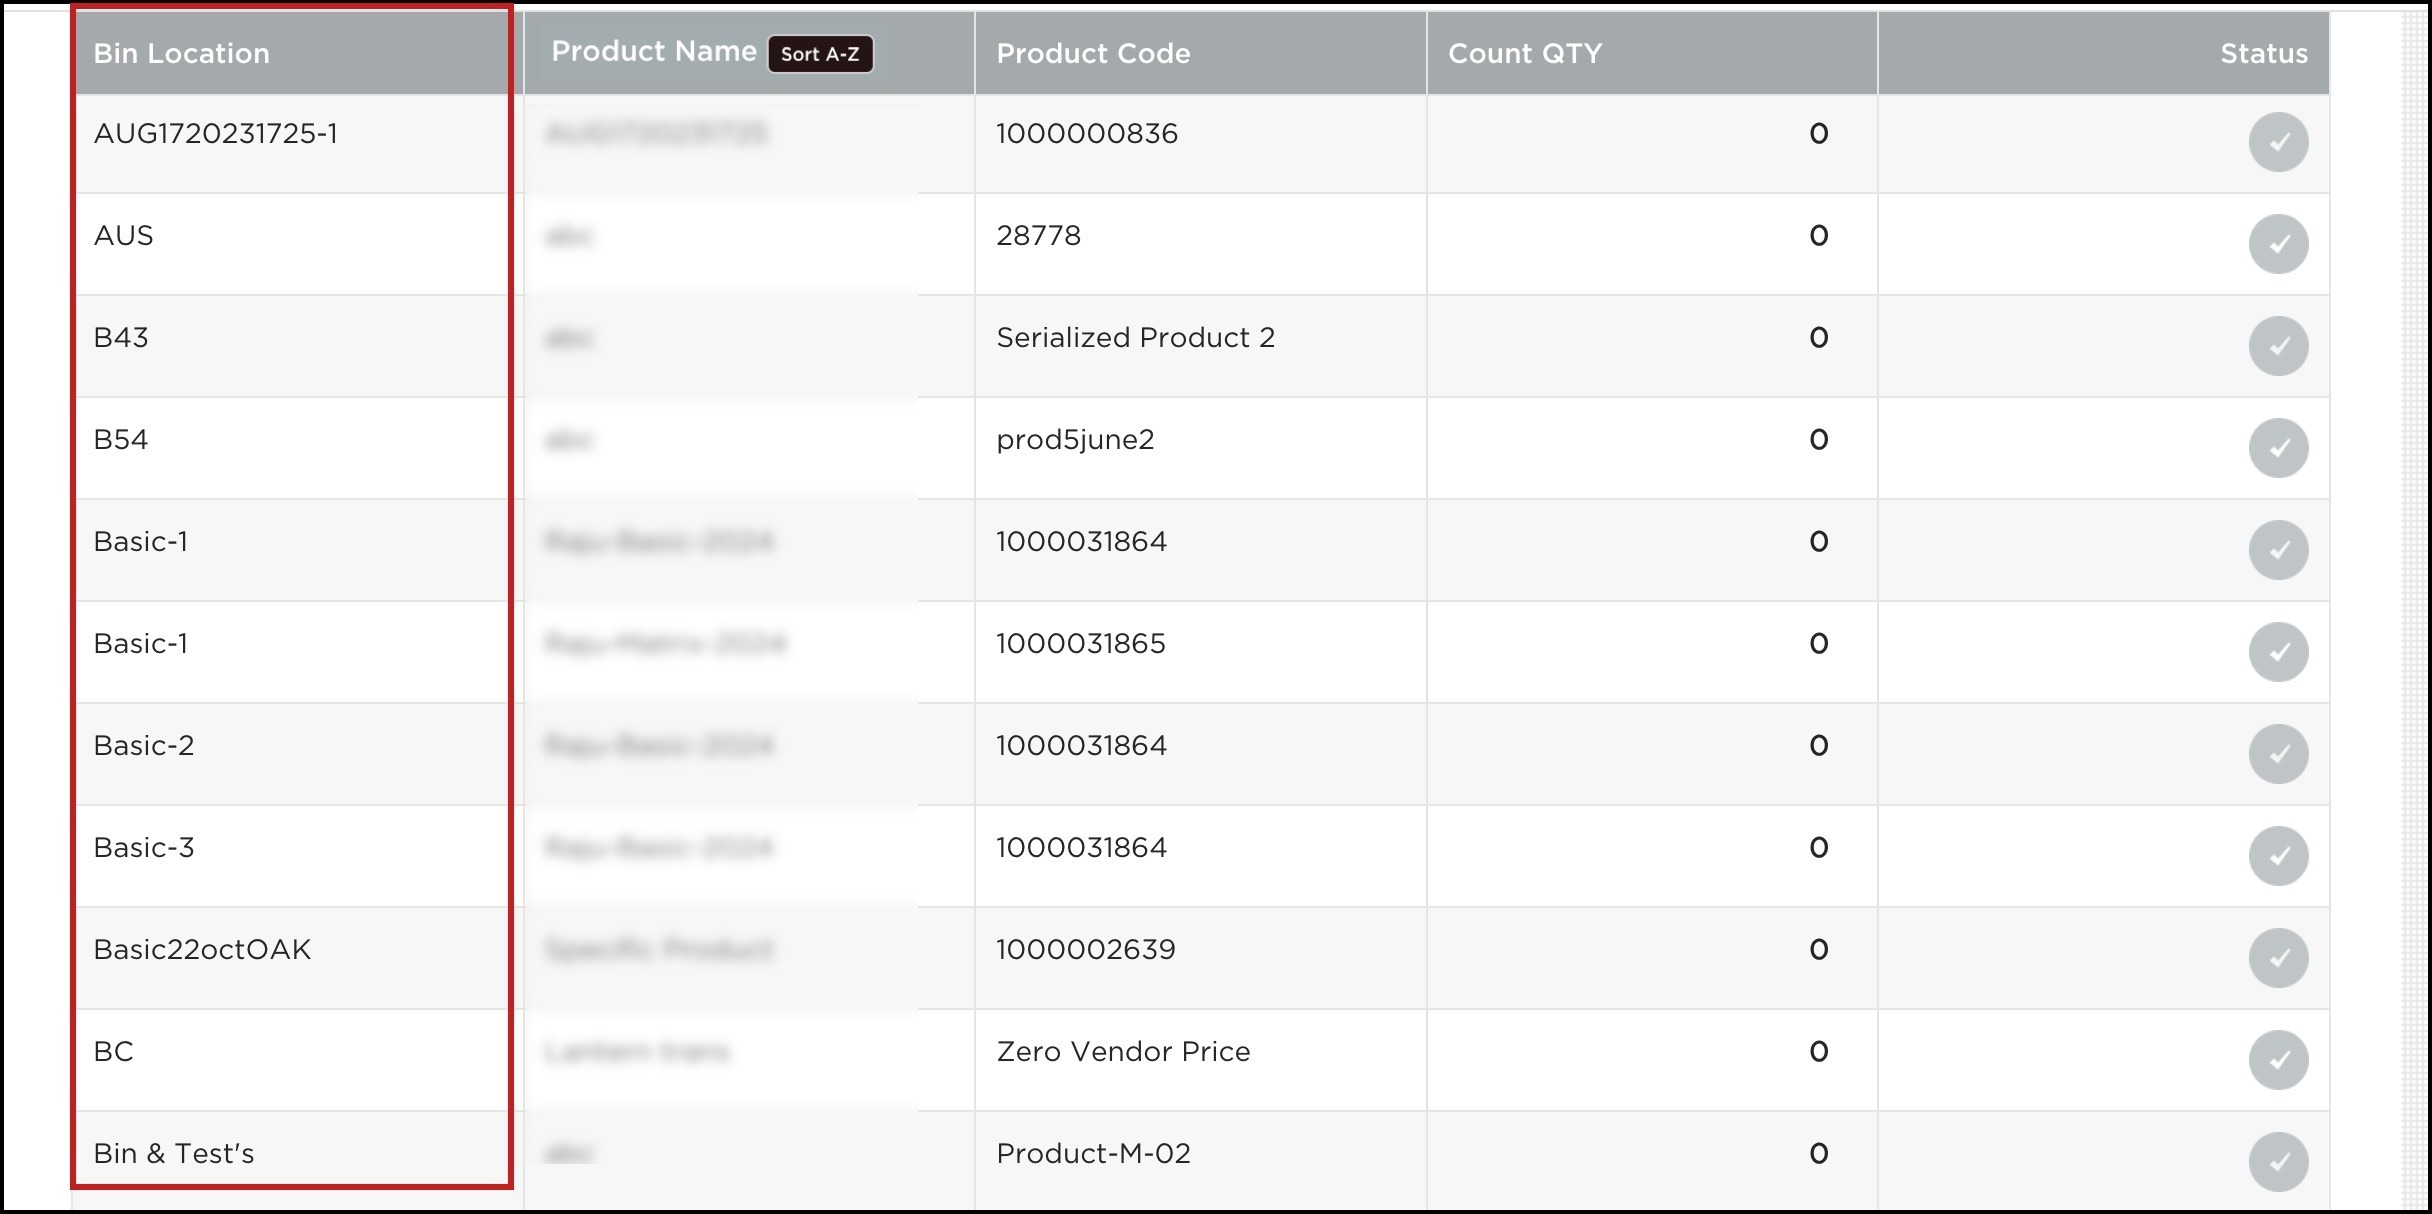Click status checkmark for BC row
This screenshot has width=2432, height=1214.
pos(2278,1060)
